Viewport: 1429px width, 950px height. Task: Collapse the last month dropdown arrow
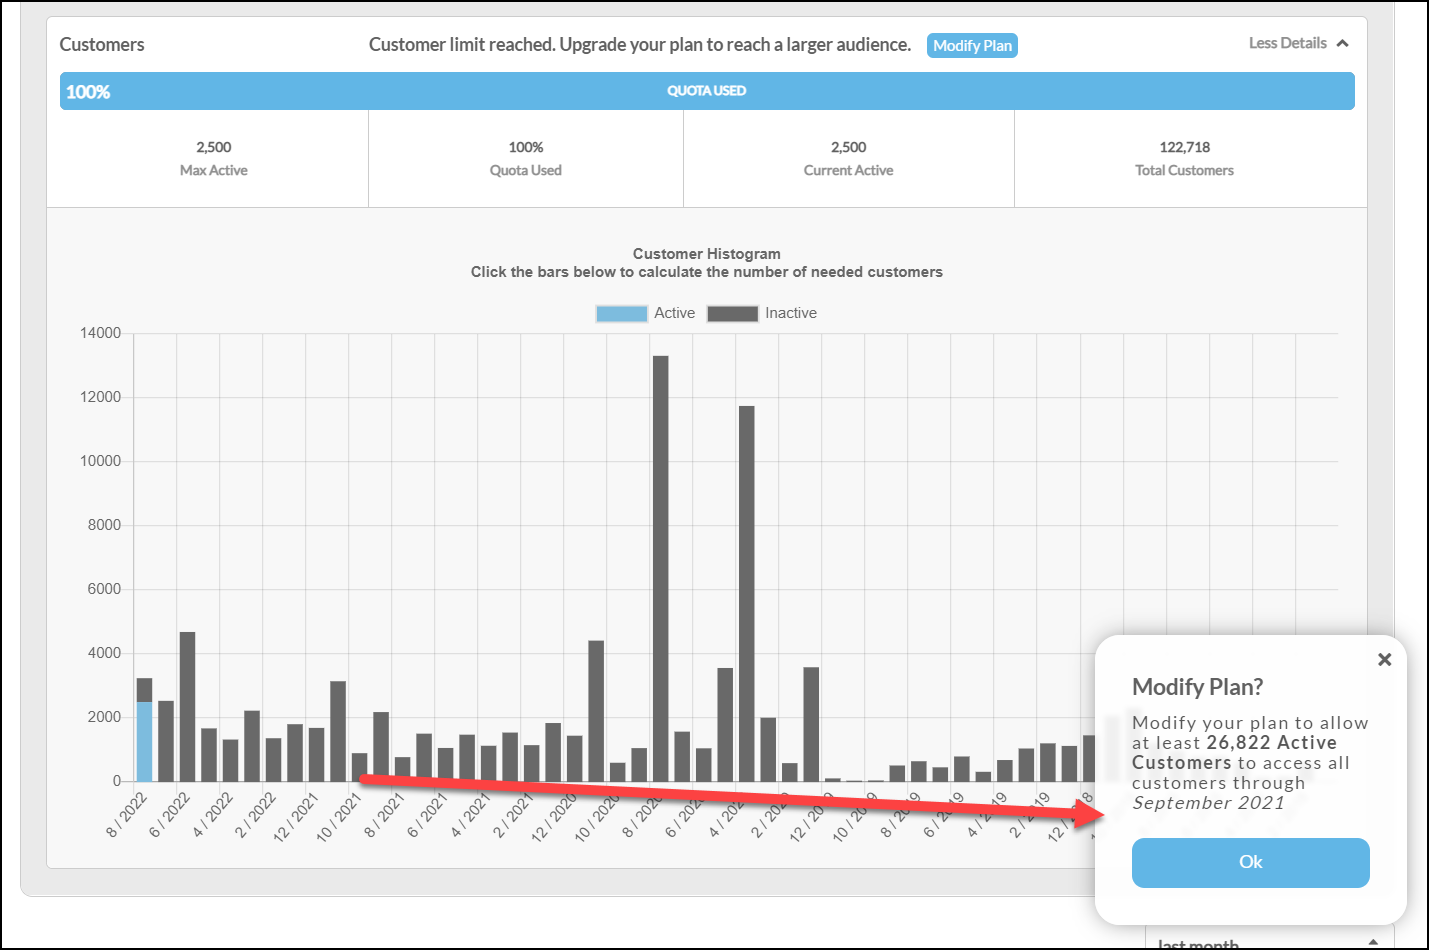(1373, 942)
